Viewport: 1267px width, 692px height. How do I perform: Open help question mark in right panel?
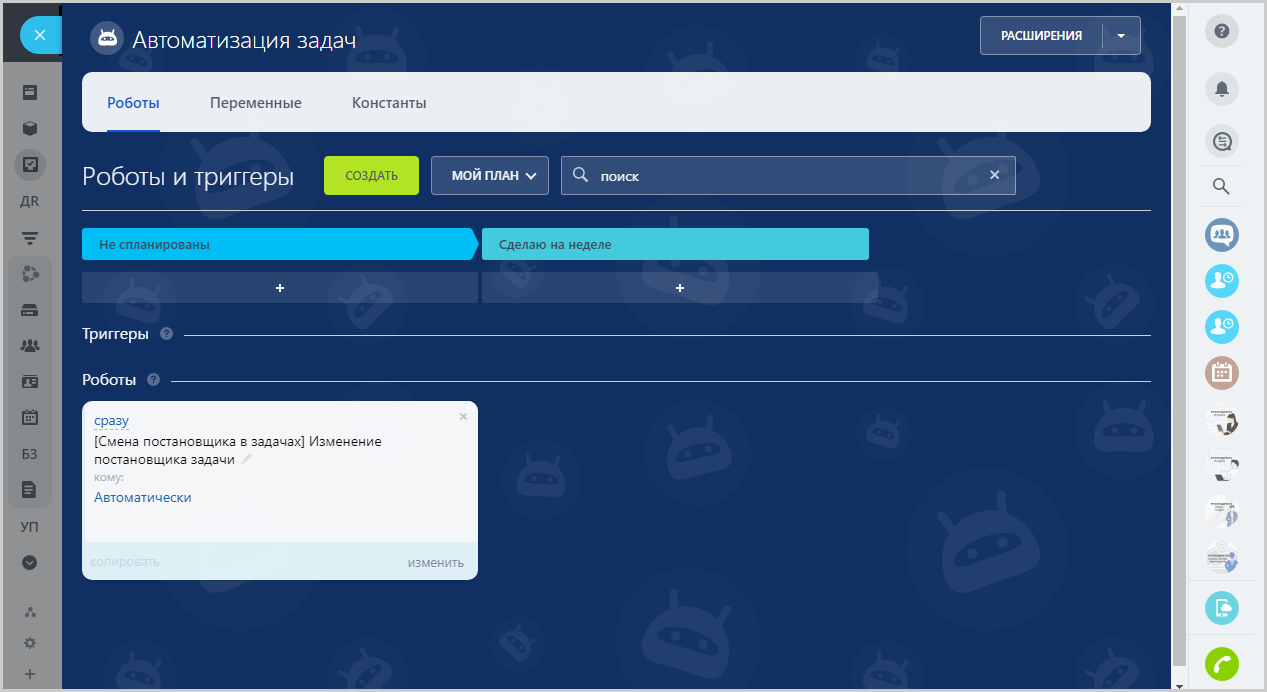[x=1222, y=31]
